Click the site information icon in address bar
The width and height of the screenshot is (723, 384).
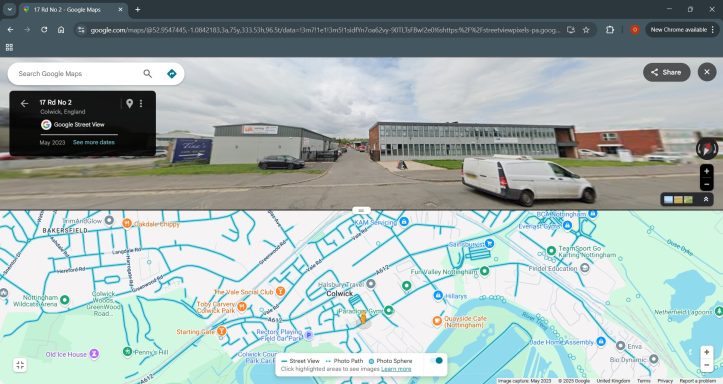click(81, 30)
